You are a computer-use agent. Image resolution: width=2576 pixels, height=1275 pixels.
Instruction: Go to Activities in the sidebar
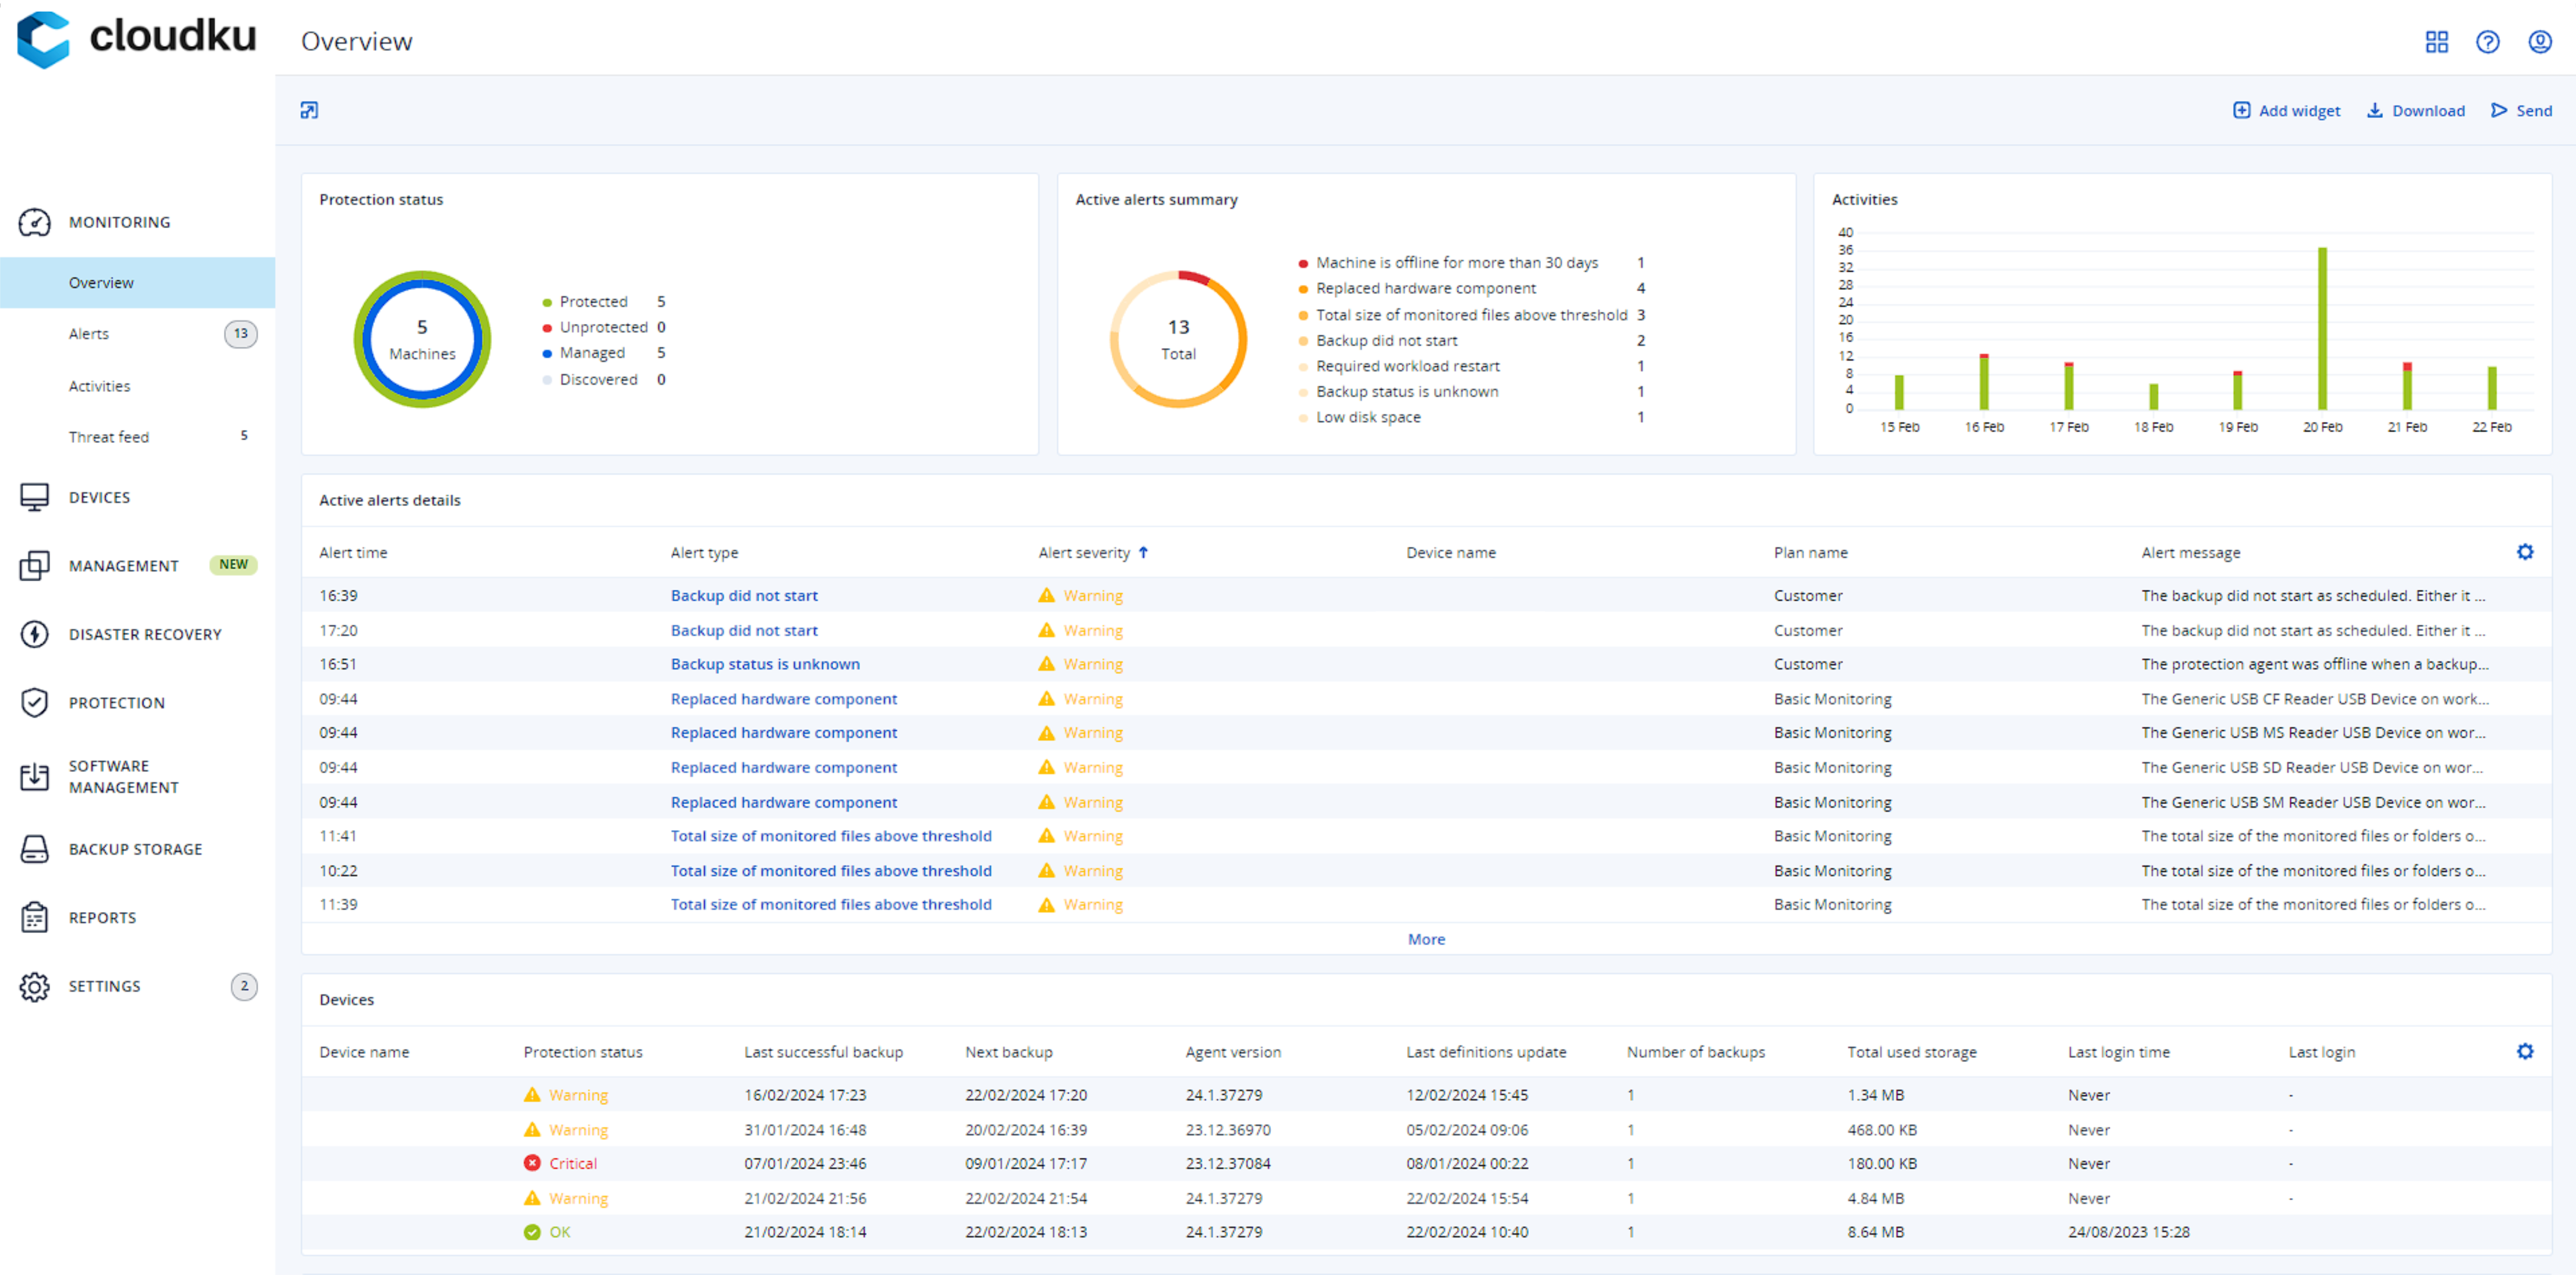click(x=99, y=386)
